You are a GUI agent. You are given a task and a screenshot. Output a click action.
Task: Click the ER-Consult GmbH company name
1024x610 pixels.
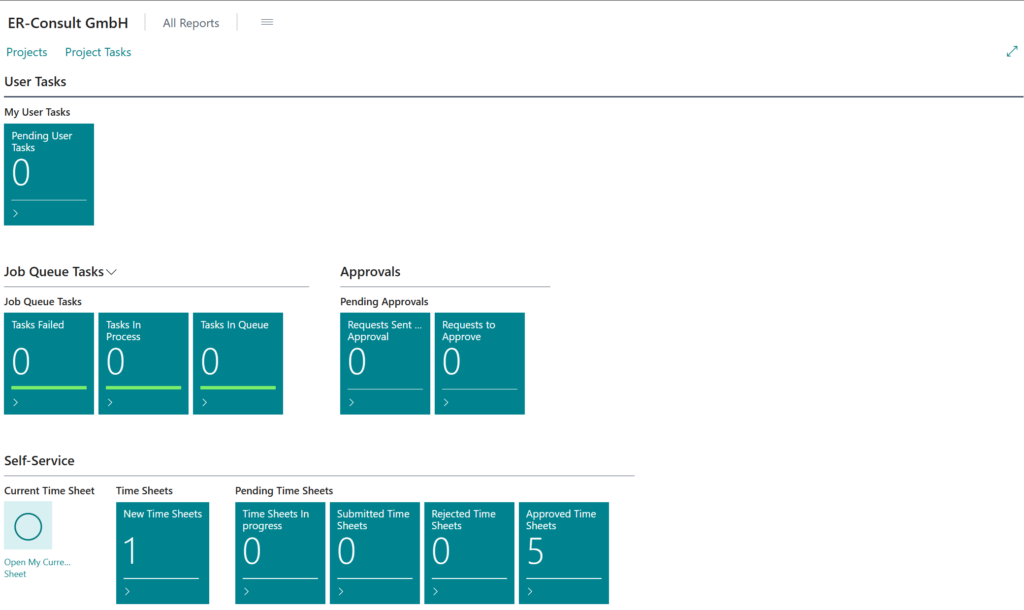coord(68,22)
